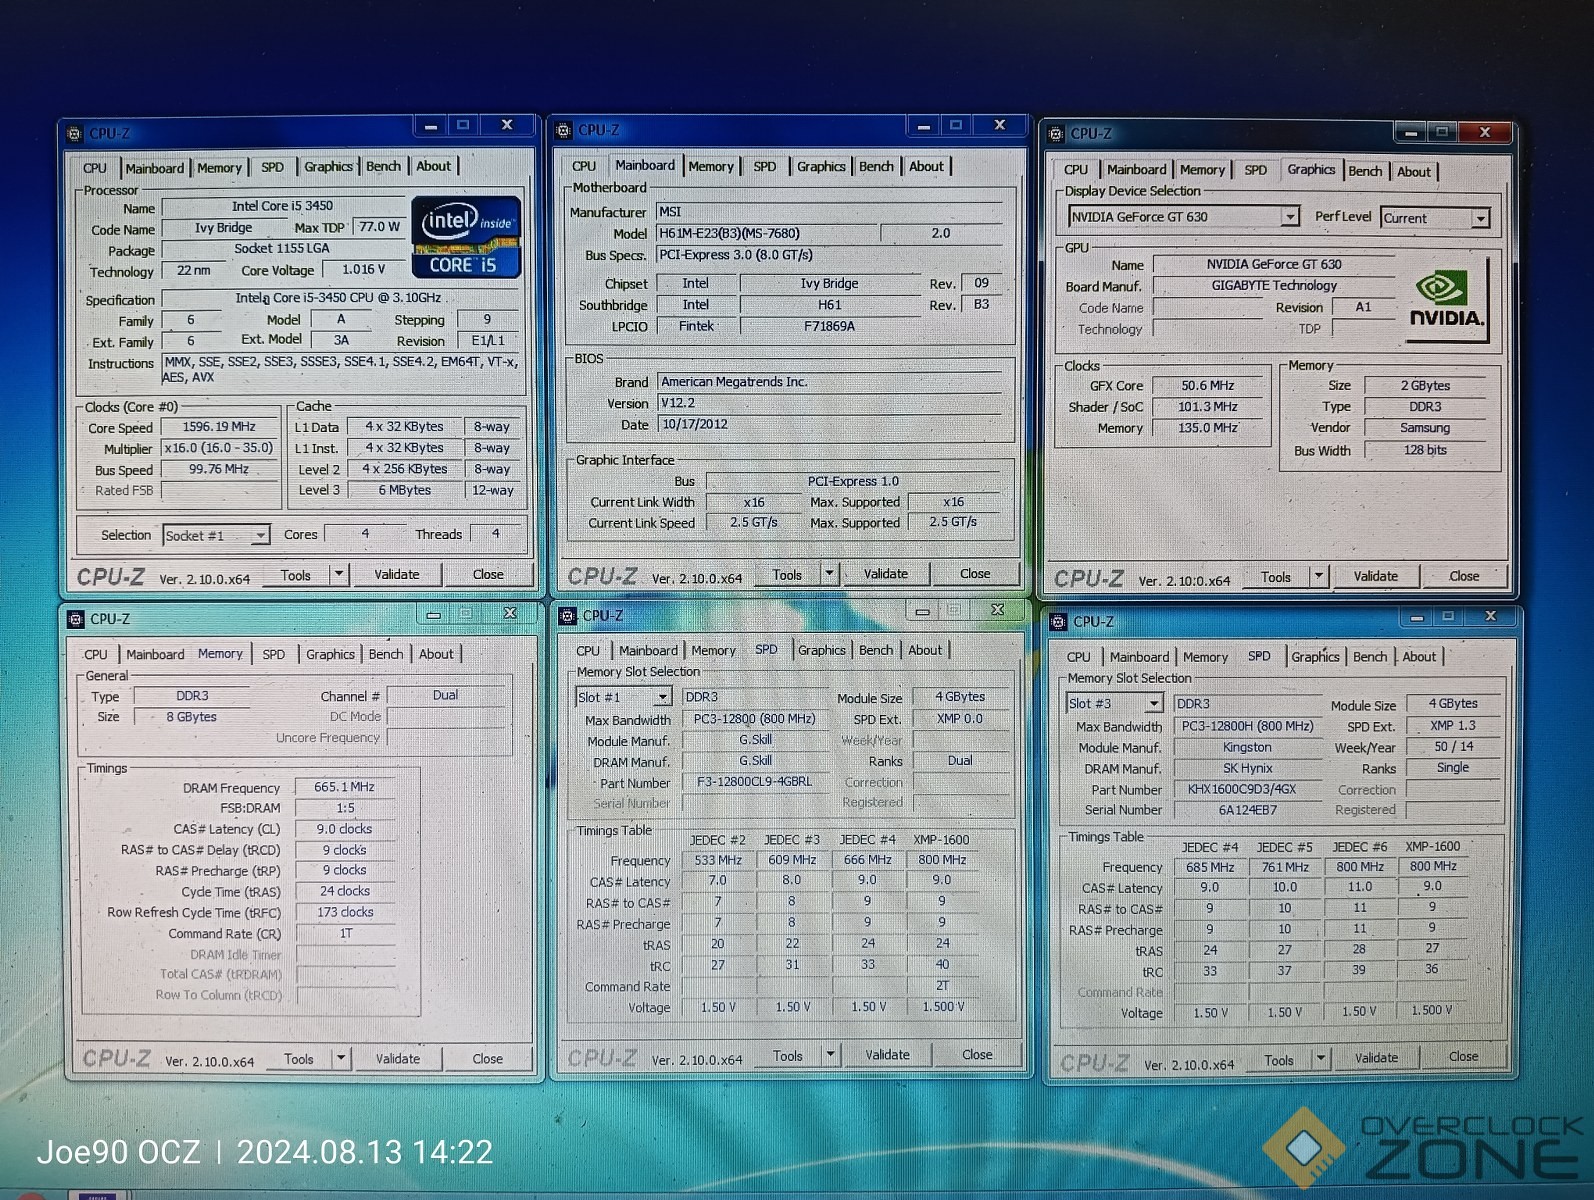This screenshot has height=1200, width=1594.
Task: Minimize the MSI Mainboard window
Action: (x=923, y=126)
